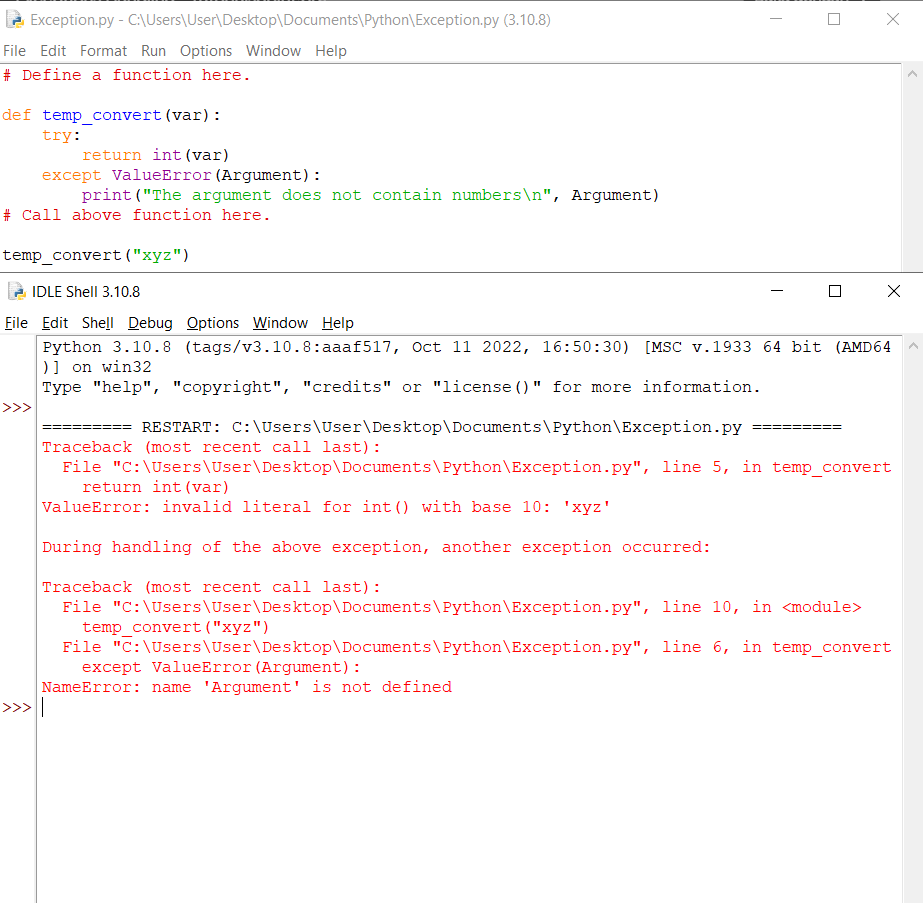Open the Debug menu in the Shell window
The height and width of the screenshot is (903, 923).
click(x=150, y=323)
